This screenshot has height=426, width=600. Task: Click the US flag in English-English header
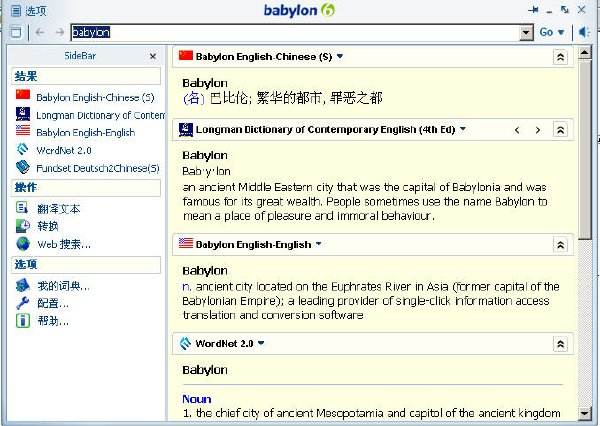click(x=186, y=243)
